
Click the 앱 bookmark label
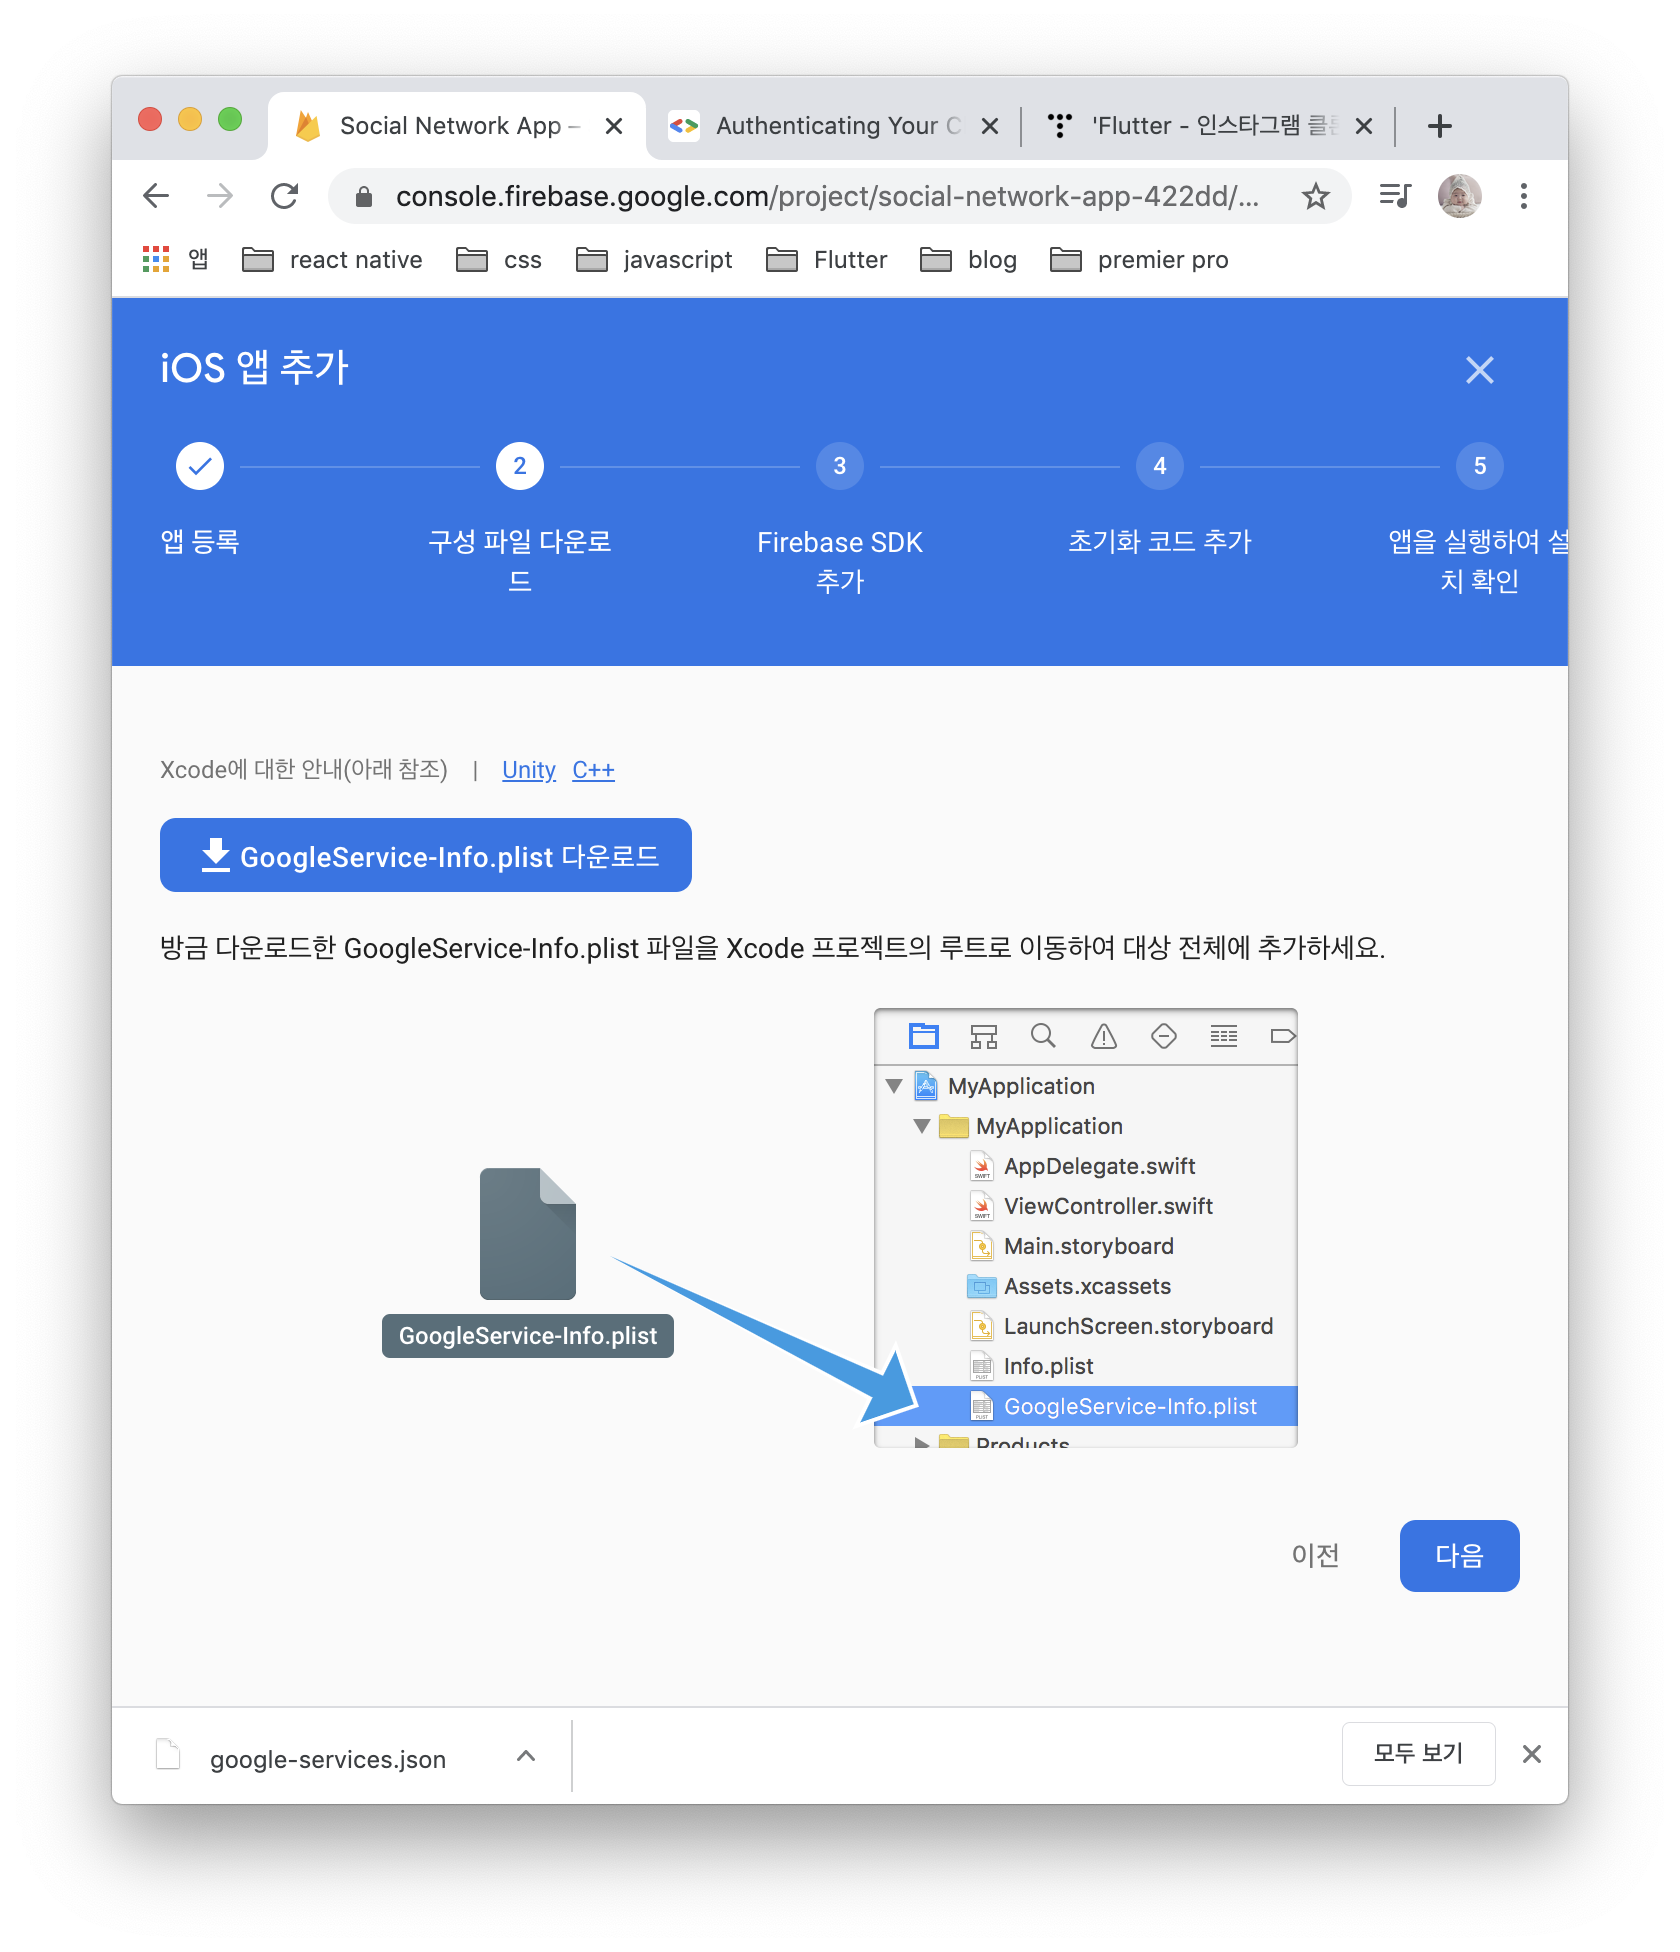(198, 260)
